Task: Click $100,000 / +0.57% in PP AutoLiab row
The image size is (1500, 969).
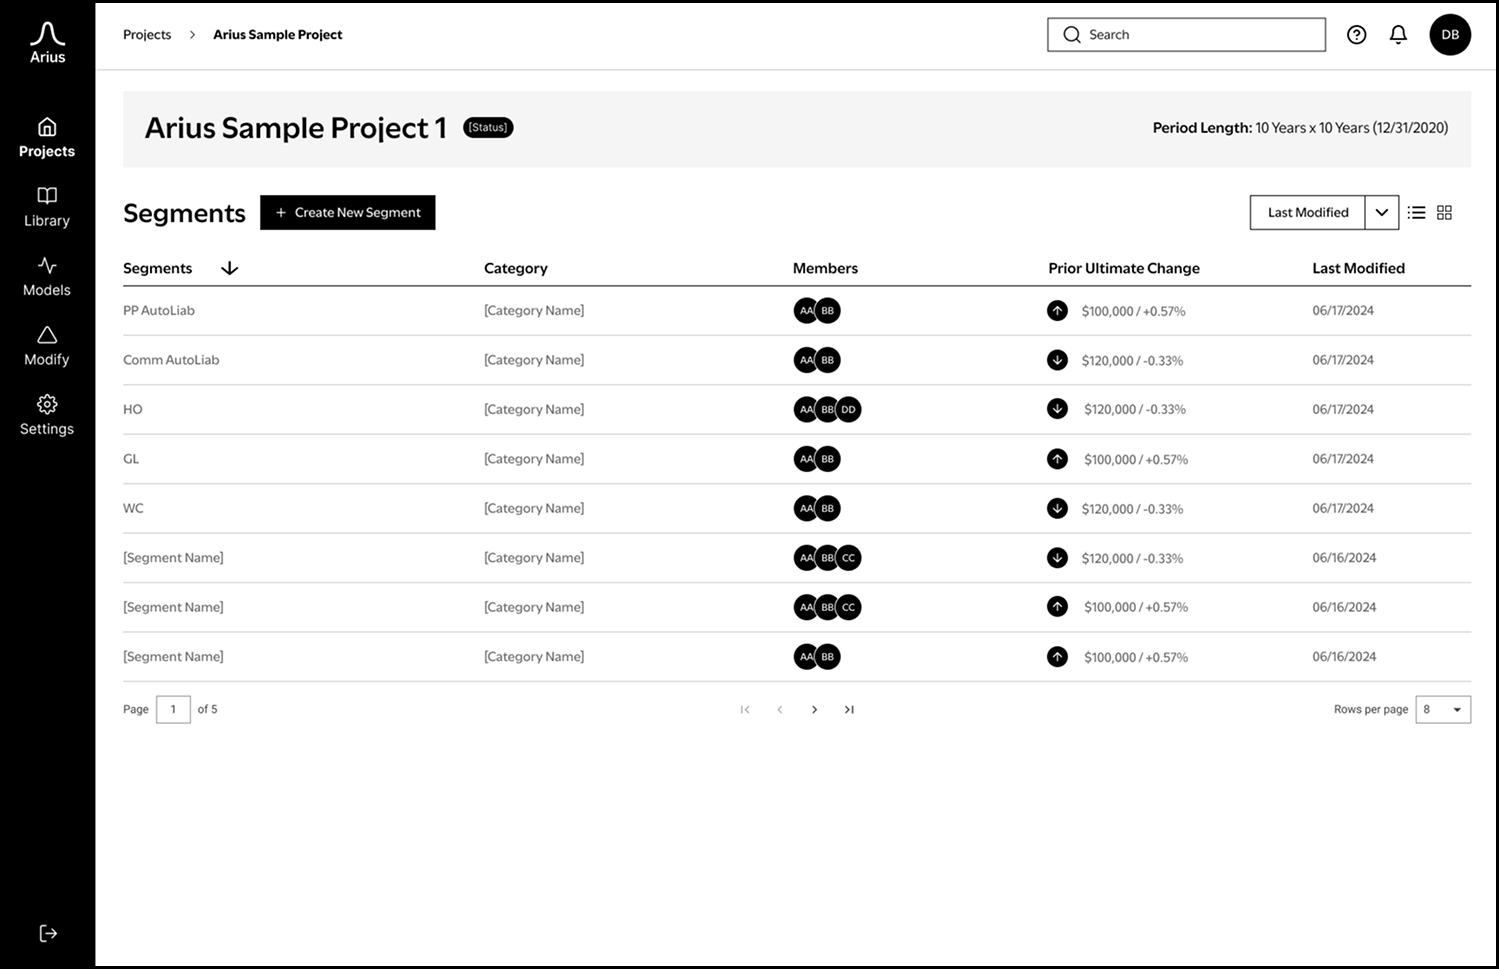Action: pos(1133,311)
